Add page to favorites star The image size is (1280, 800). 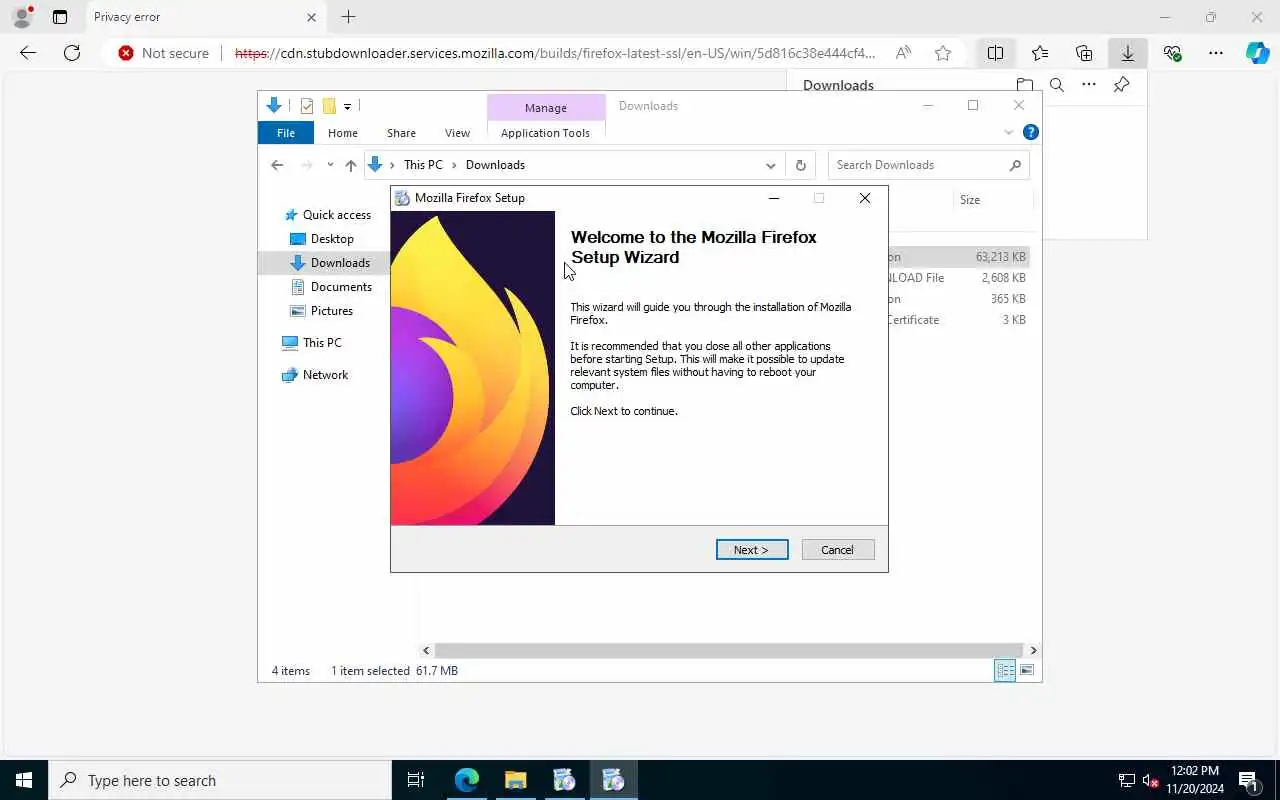pyautogui.click(x=943, y=53)
